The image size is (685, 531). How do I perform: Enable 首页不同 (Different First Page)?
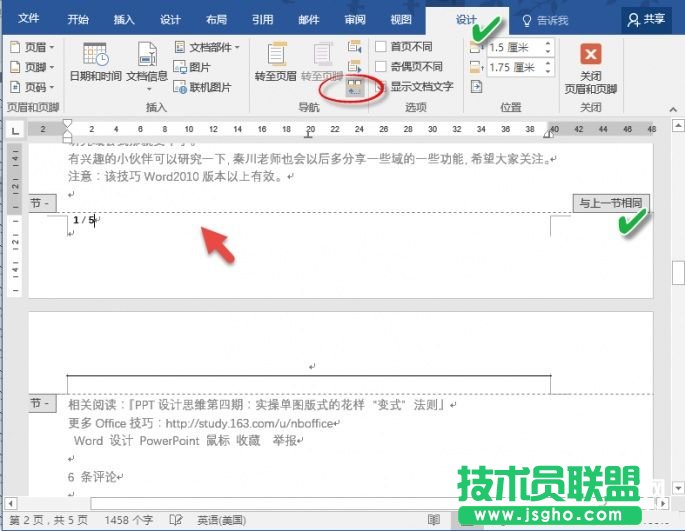382,47
